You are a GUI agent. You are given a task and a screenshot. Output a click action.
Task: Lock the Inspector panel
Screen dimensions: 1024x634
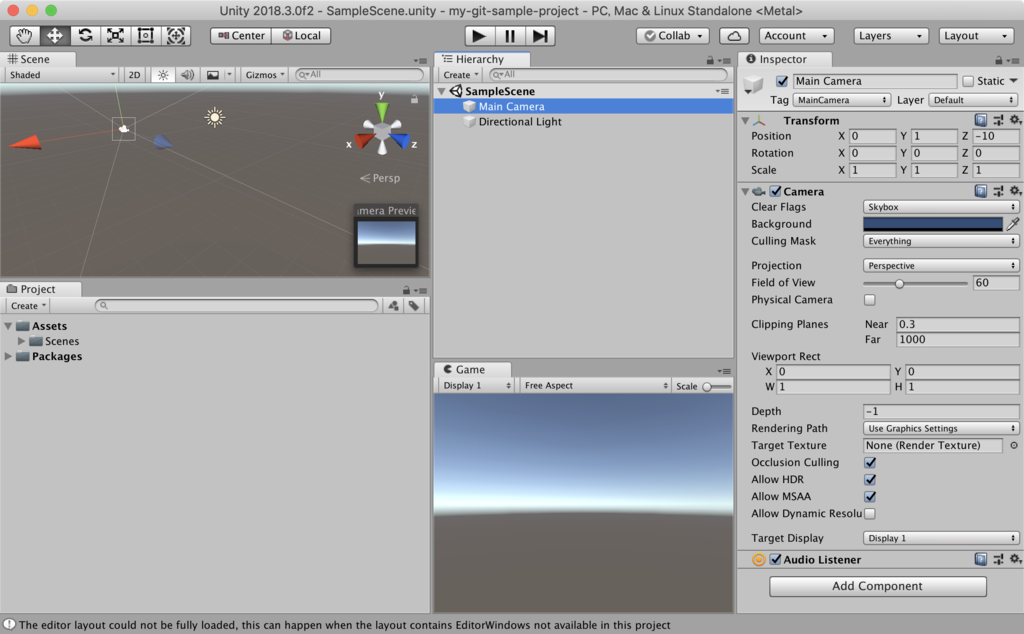click(998, 60)
